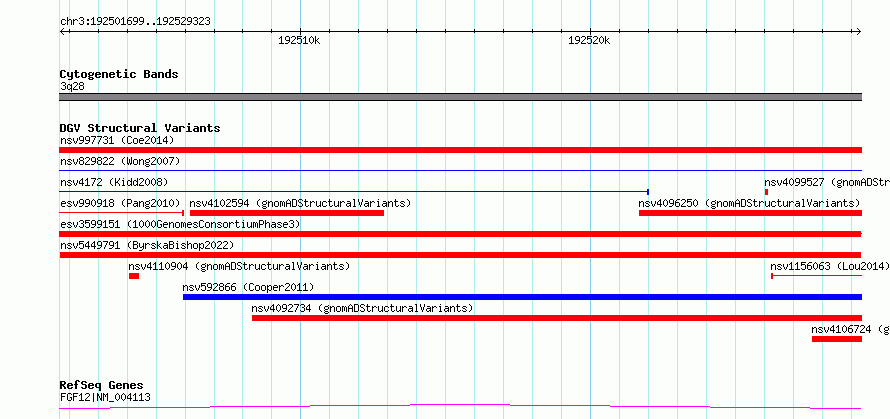Click the 192510k ruler position
890x419 pixels.
tap(299, 40)
